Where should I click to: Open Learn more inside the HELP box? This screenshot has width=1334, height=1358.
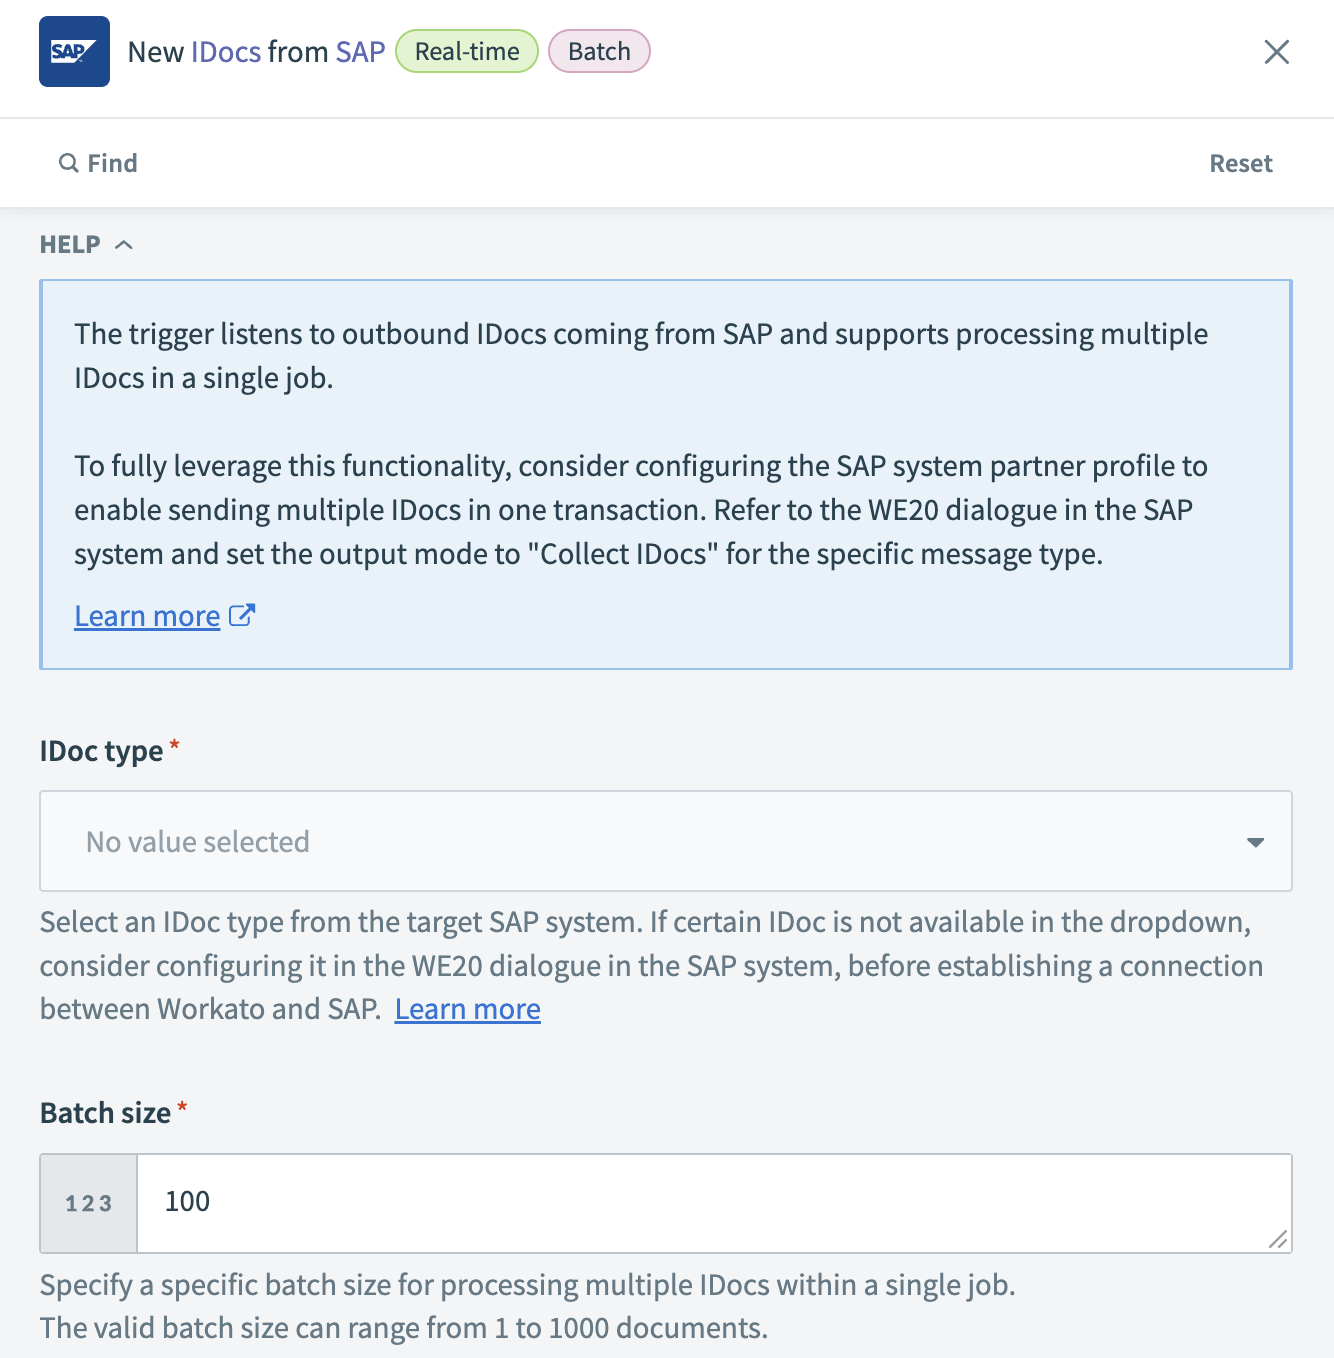tap(146, 615)
